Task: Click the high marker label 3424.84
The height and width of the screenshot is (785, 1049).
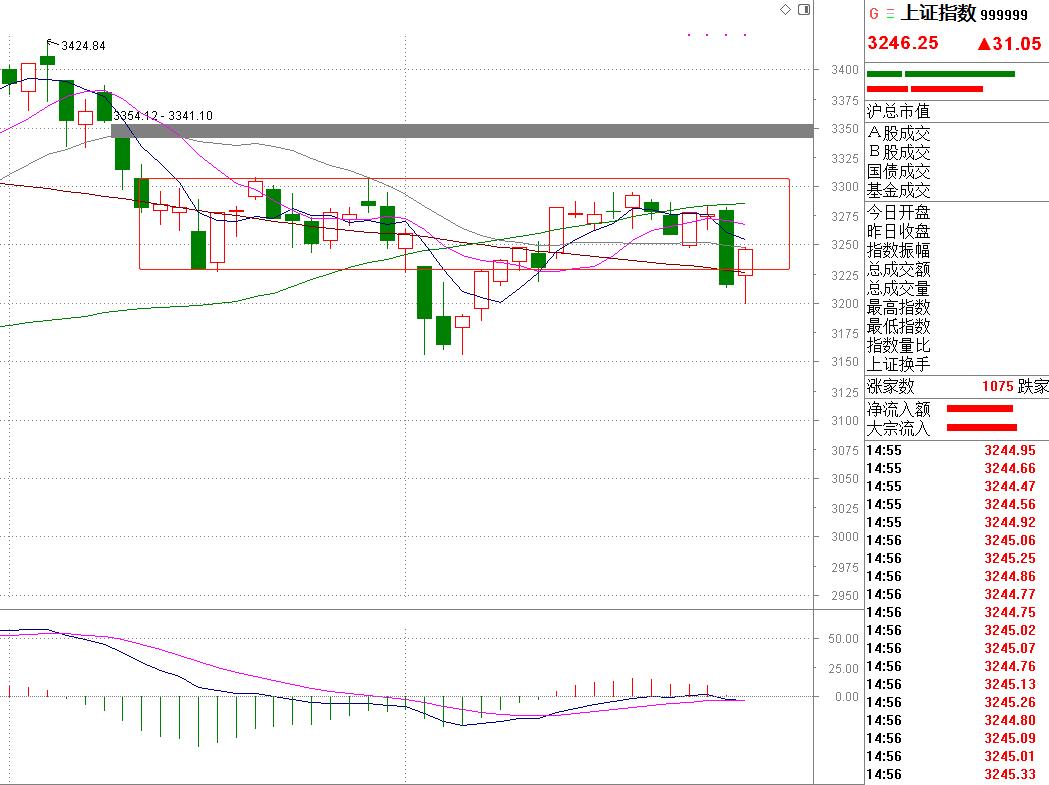Action: [x=83, y=46]
